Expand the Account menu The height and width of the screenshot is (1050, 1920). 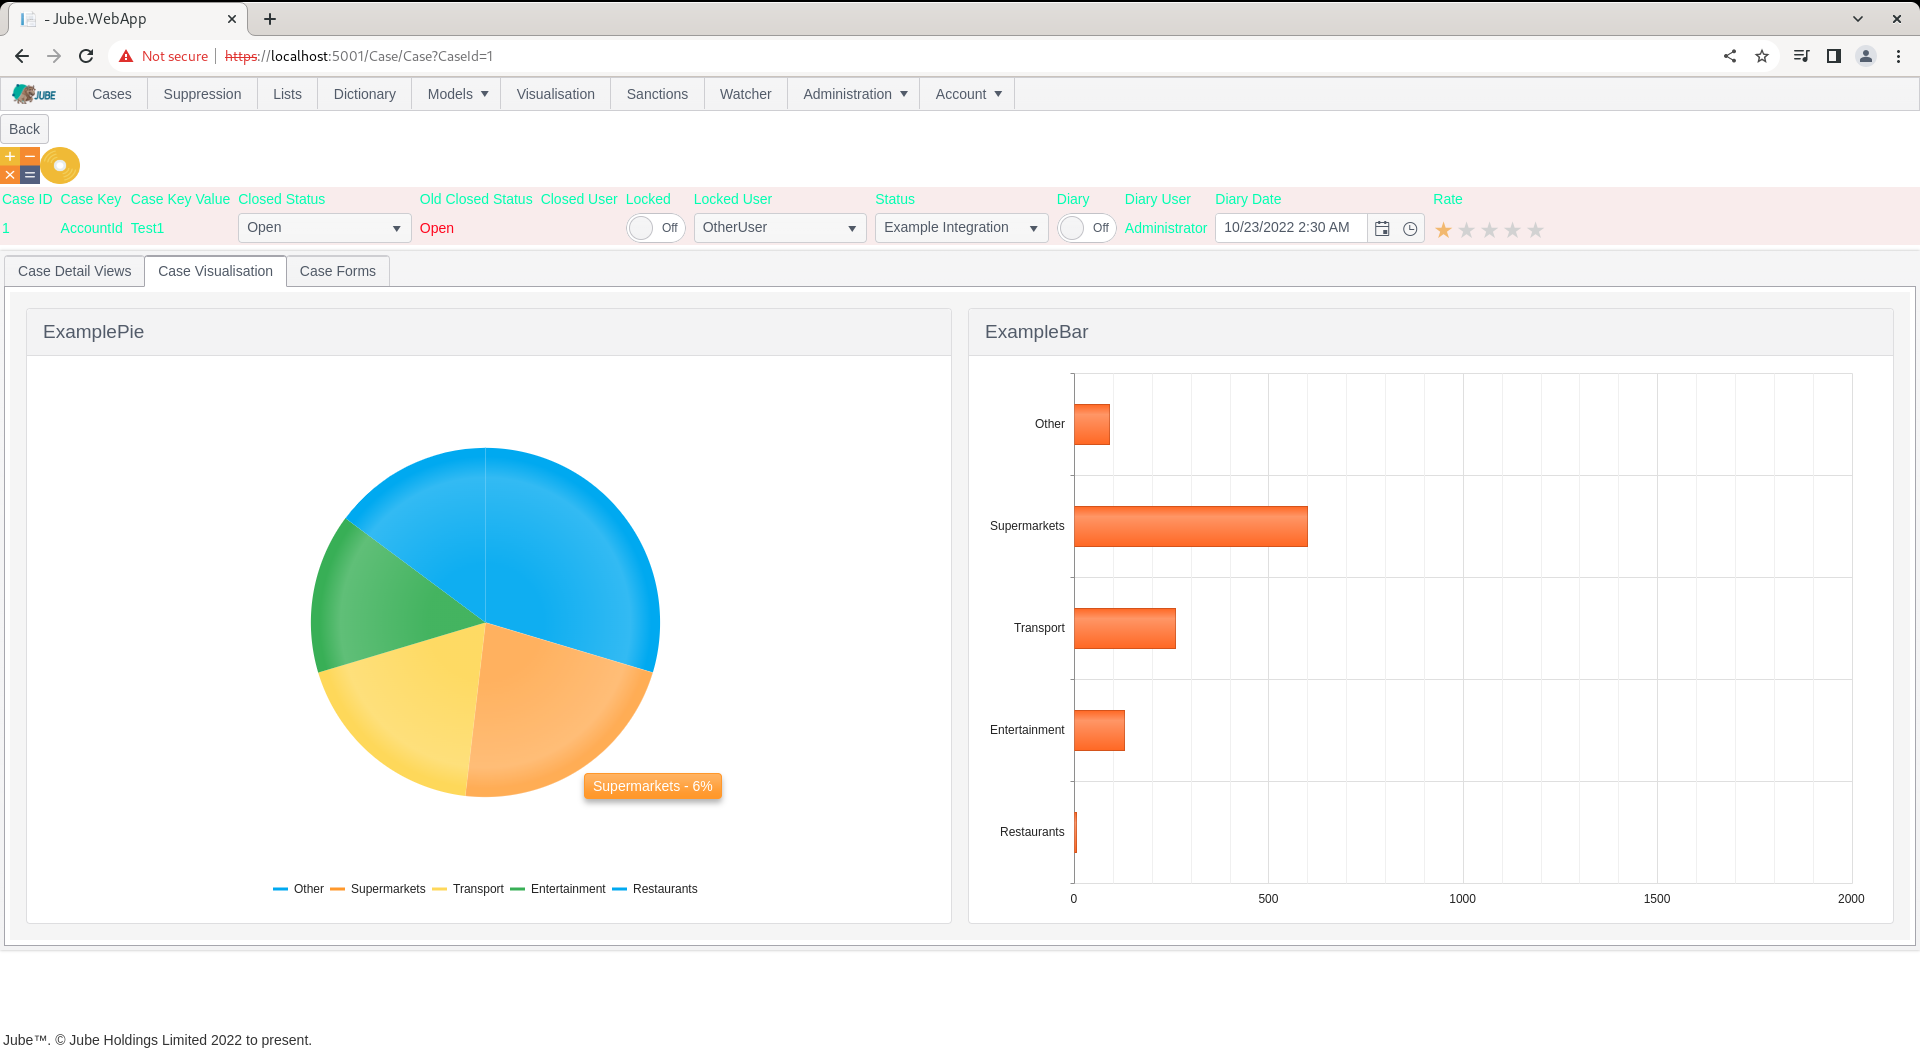[x=968, y=94]
